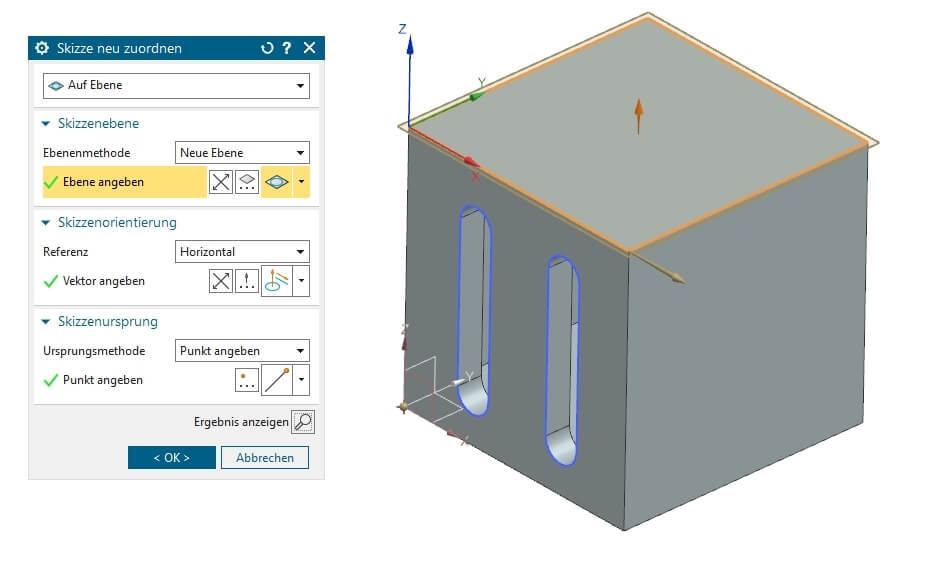929x561 pixels.
Task: Open dialog settings gear icon
Action: (x=41, y=48)
